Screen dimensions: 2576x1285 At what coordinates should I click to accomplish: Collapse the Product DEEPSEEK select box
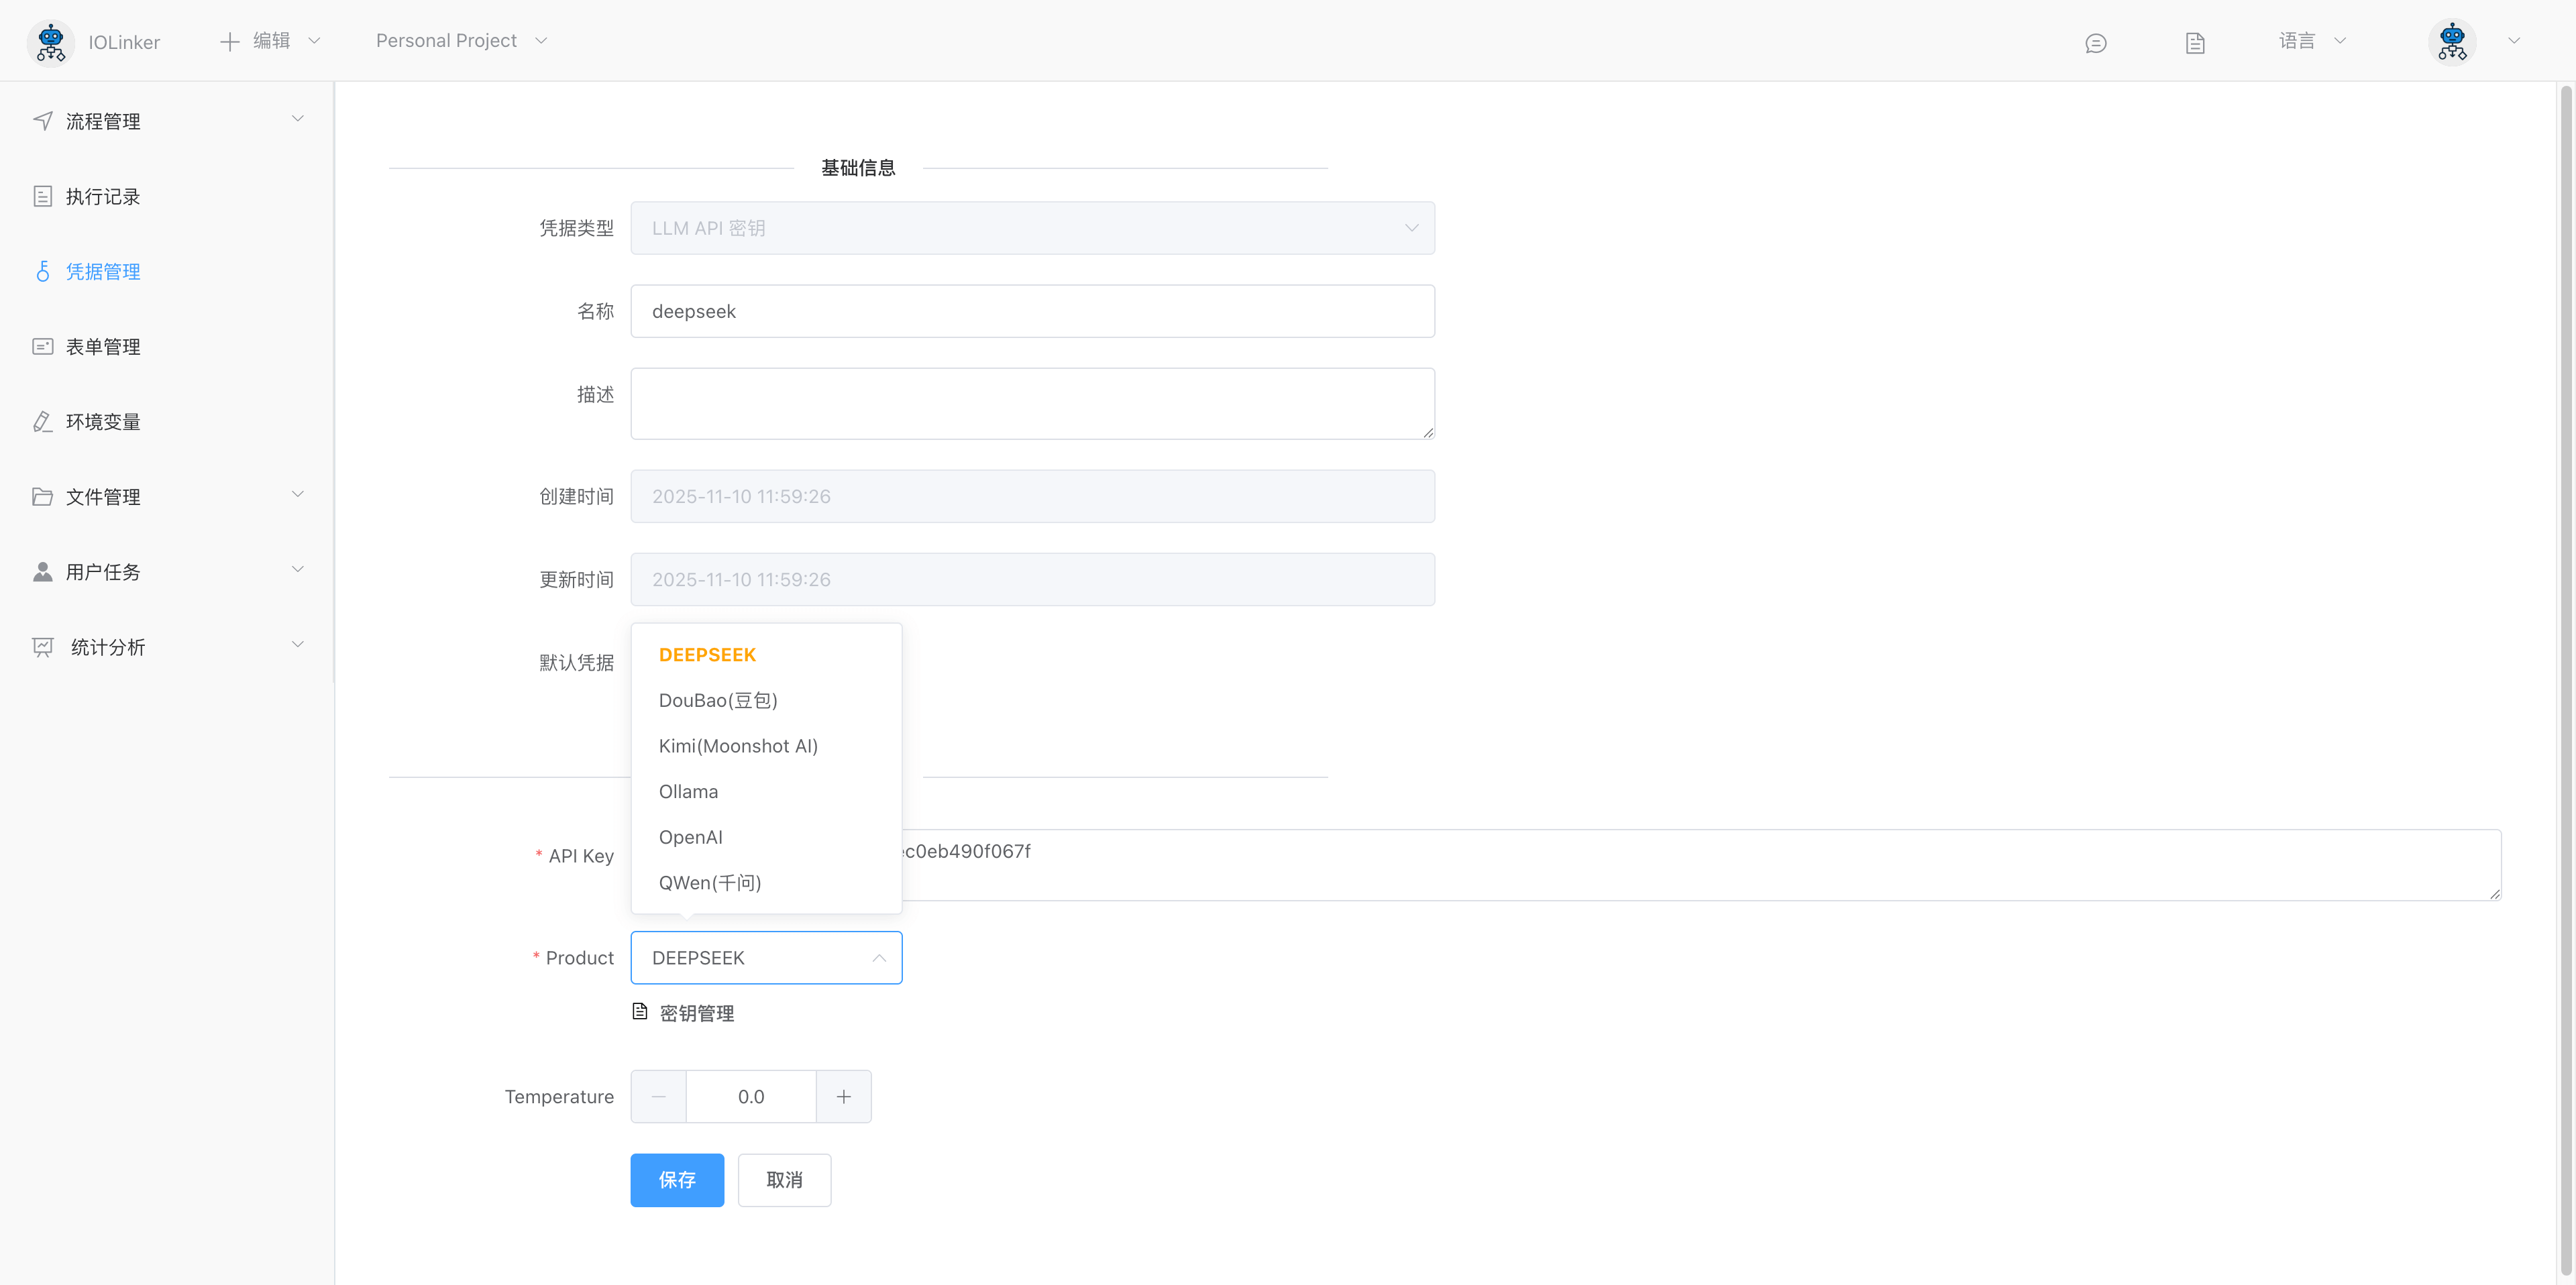coord(766,958)
